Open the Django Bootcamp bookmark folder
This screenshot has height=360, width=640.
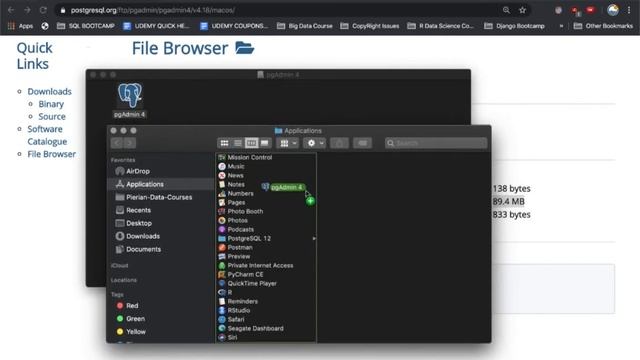pyautogui.click(x=514, y=26)
